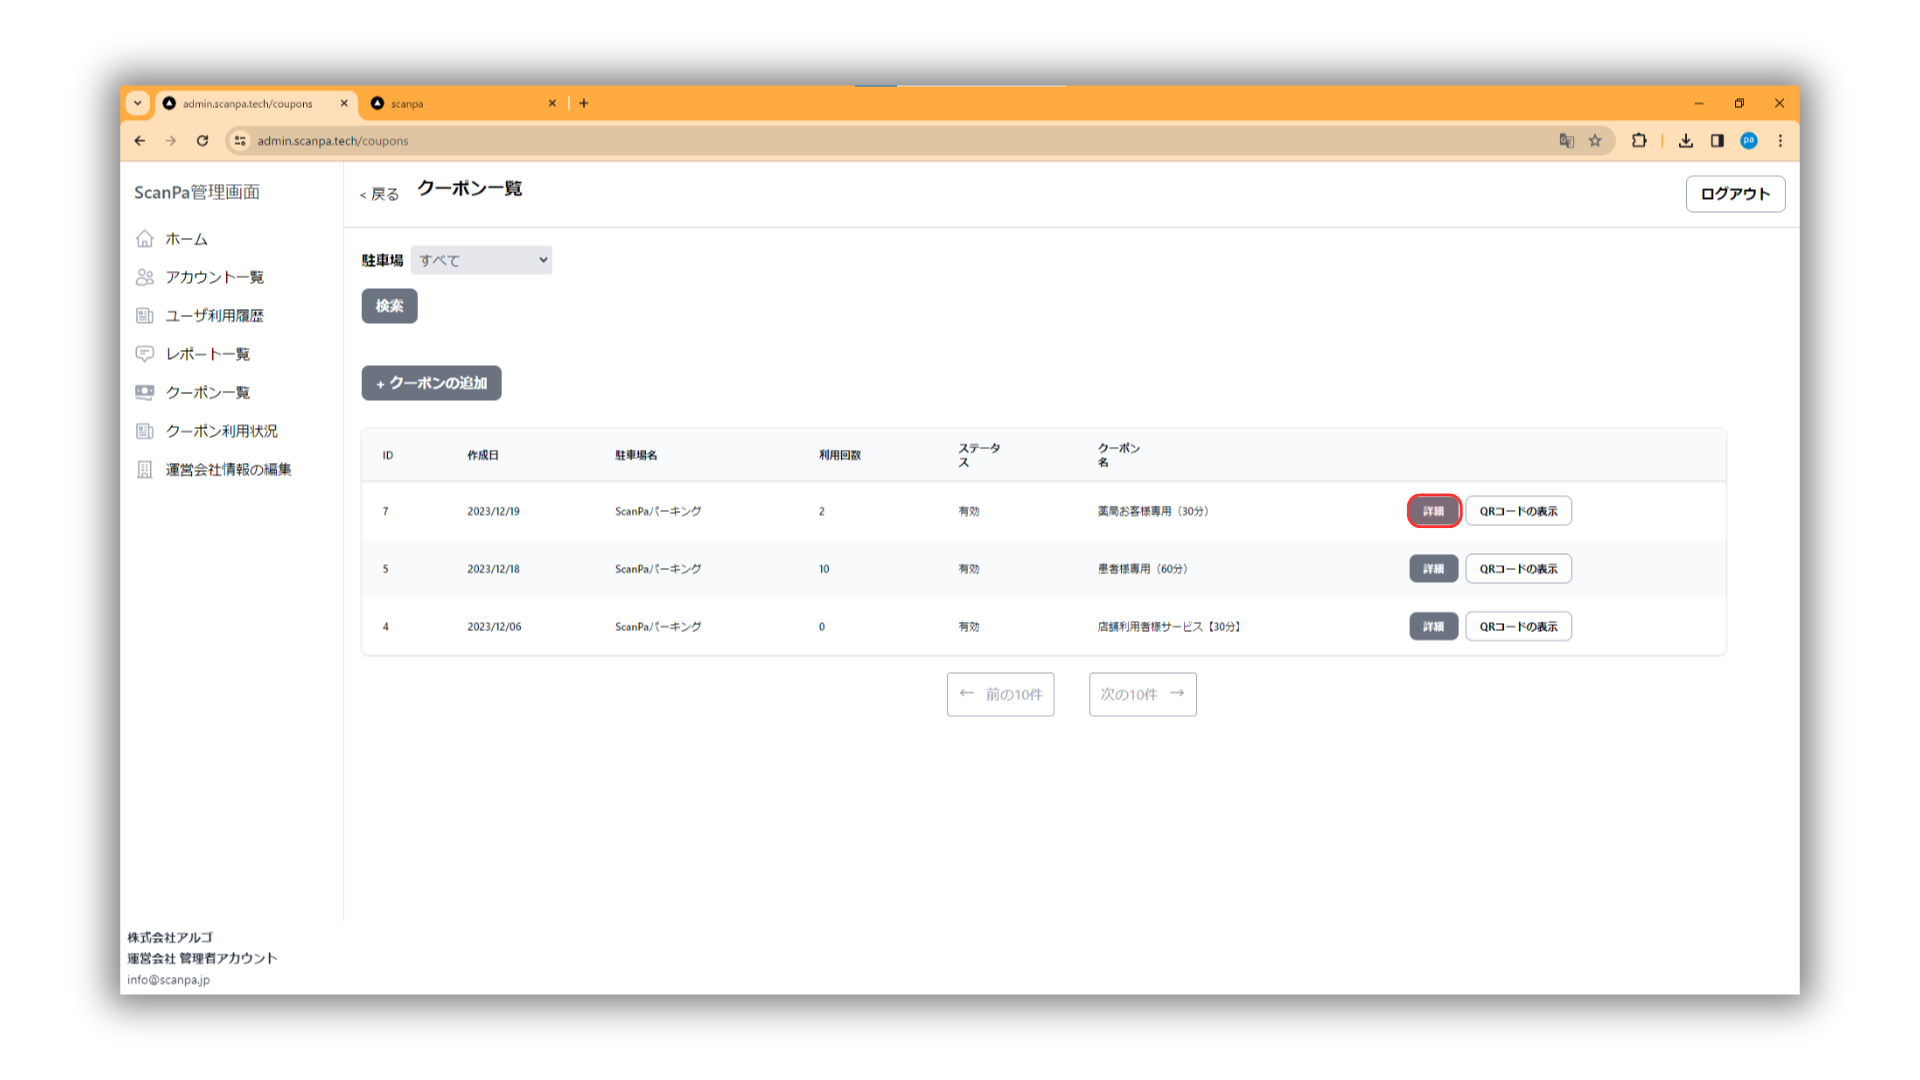The height and width of the screenshot is (1080, 1920).
Task: Click the ユーザ利用履歴 history icon
Action: (145, 316)
